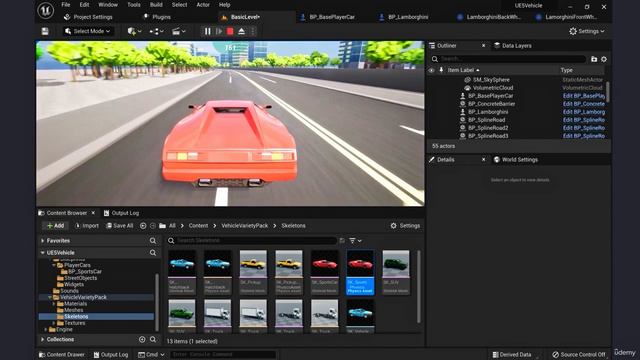This screenshot has width=640, height=360.
Task: Collapse the PlayerCars folder
Action: tap(54, 265)
